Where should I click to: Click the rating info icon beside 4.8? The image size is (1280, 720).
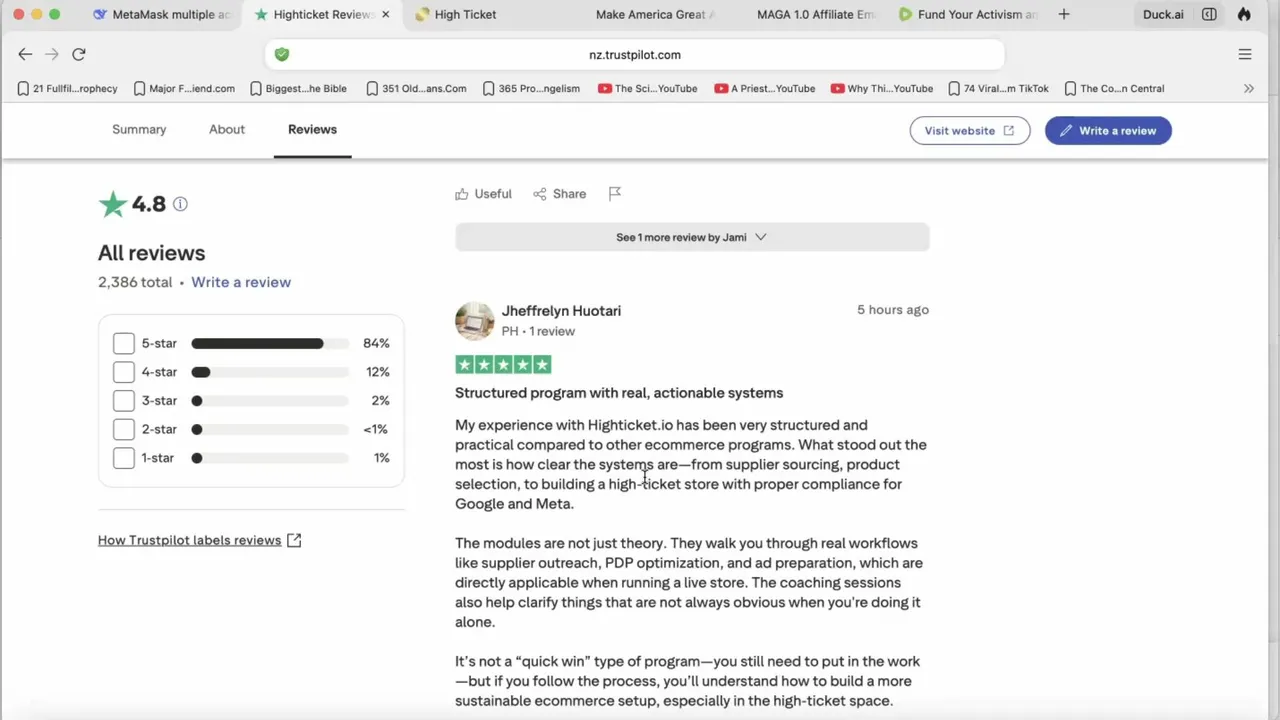pos(180,204)
